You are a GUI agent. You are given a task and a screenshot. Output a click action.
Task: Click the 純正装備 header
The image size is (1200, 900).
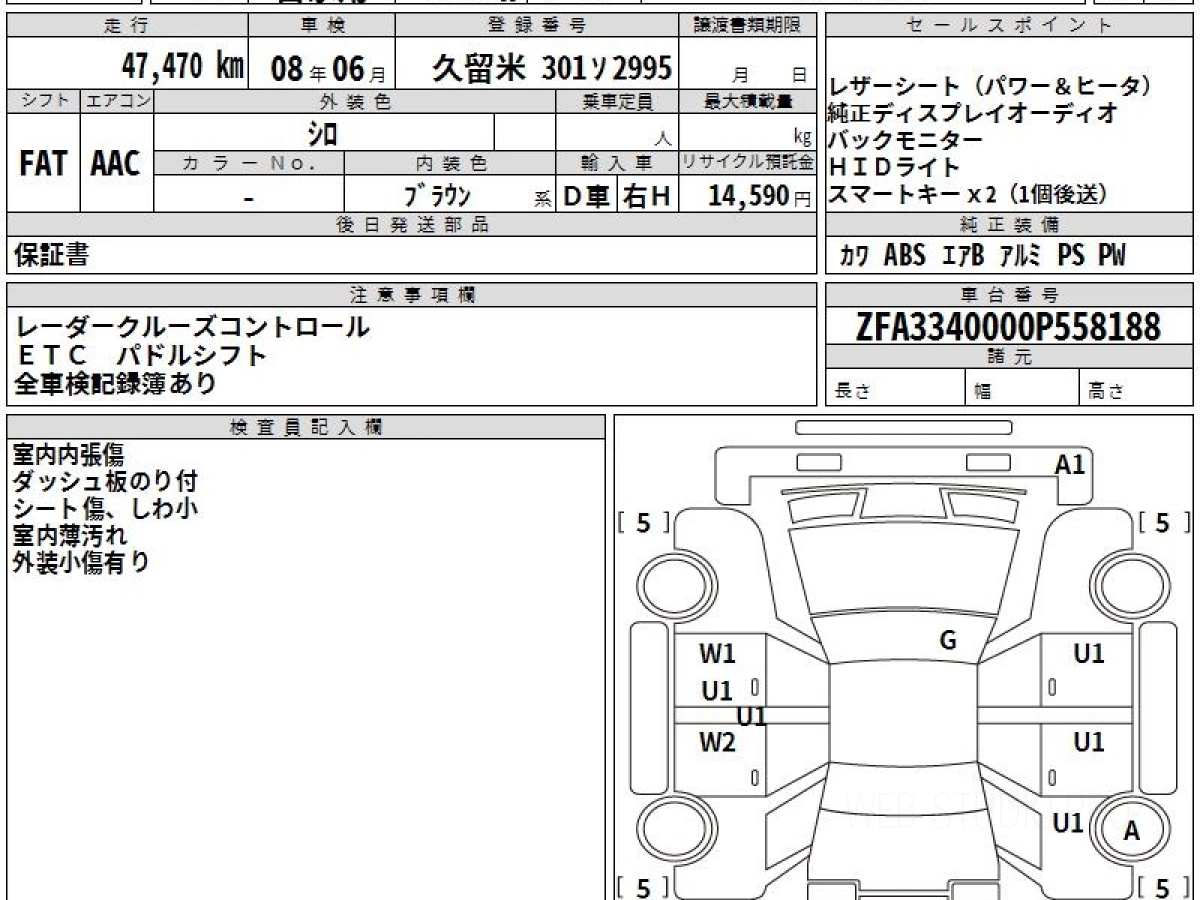point(1008,225)
